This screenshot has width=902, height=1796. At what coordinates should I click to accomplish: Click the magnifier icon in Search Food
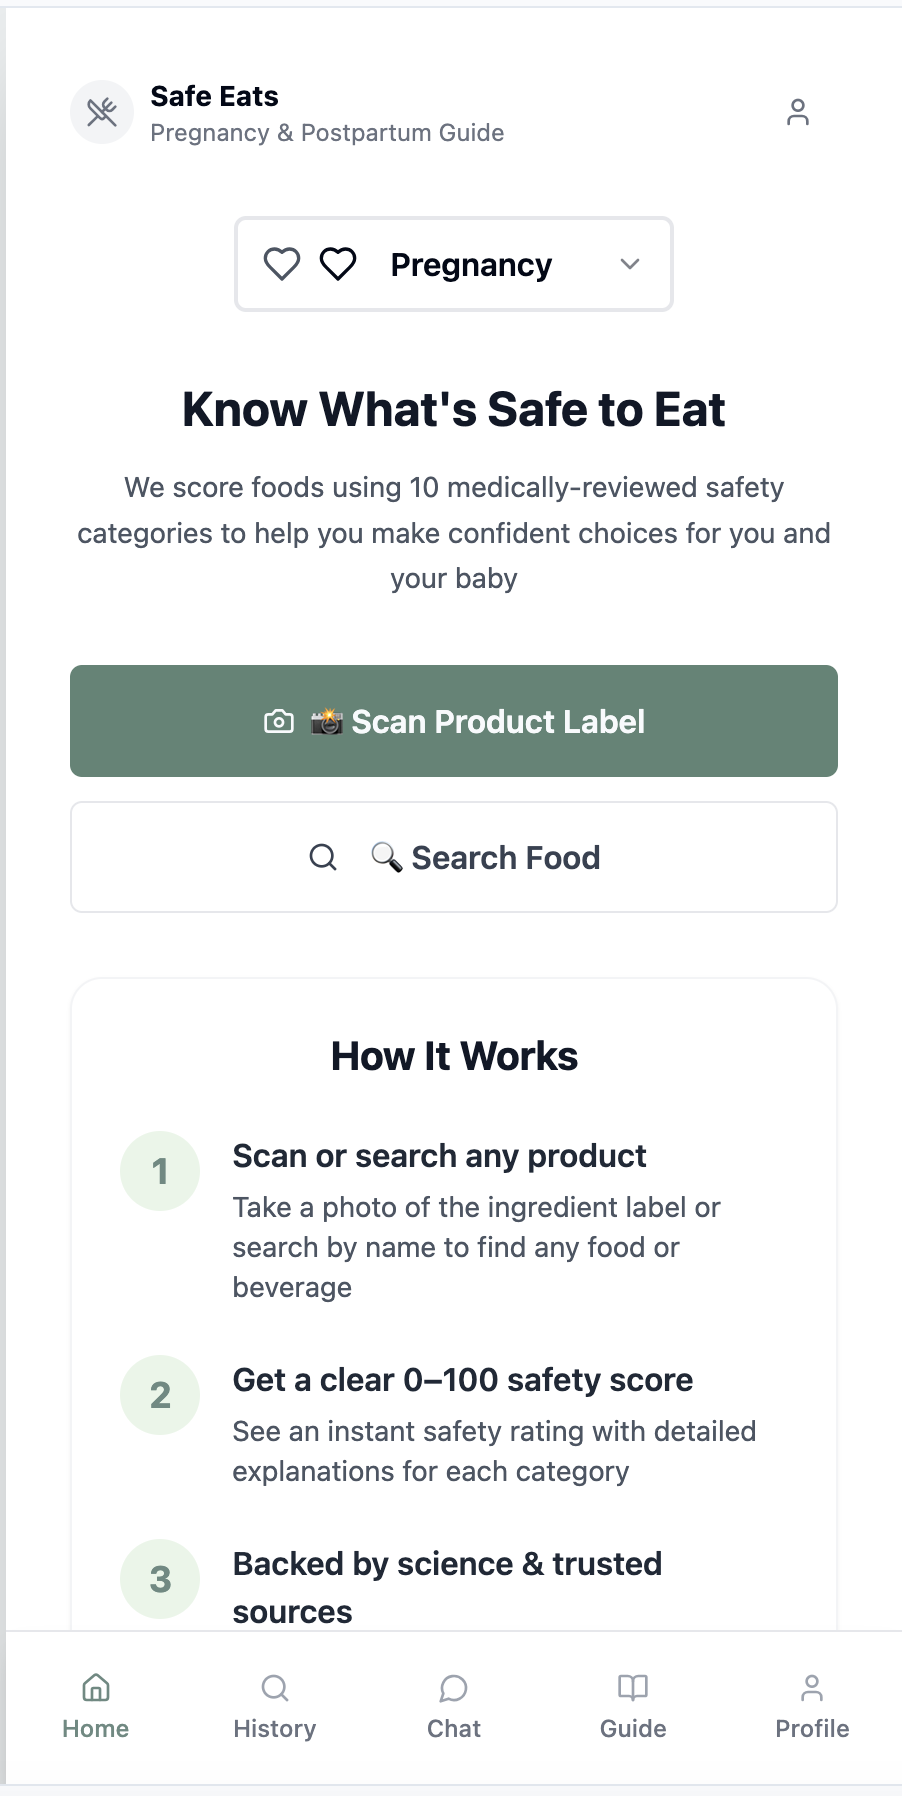pyautogui.click(x=323, y=857)
